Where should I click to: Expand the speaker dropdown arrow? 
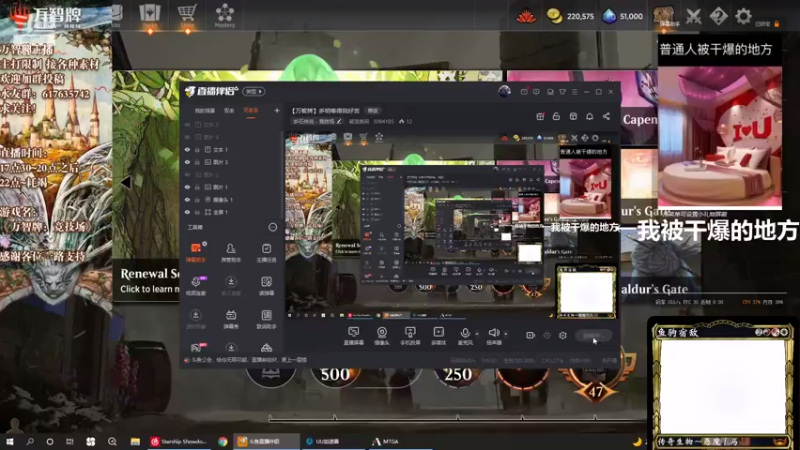506,334
